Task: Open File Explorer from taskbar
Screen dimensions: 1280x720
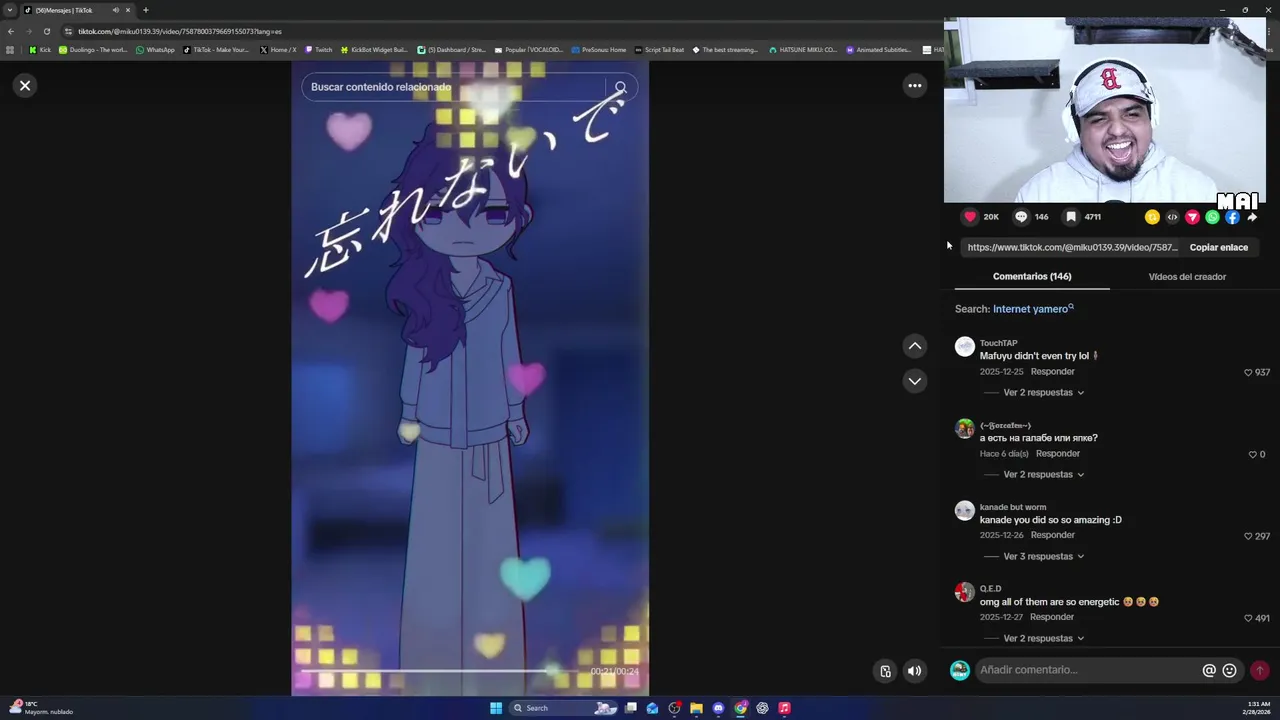Action: coord(696,708)
